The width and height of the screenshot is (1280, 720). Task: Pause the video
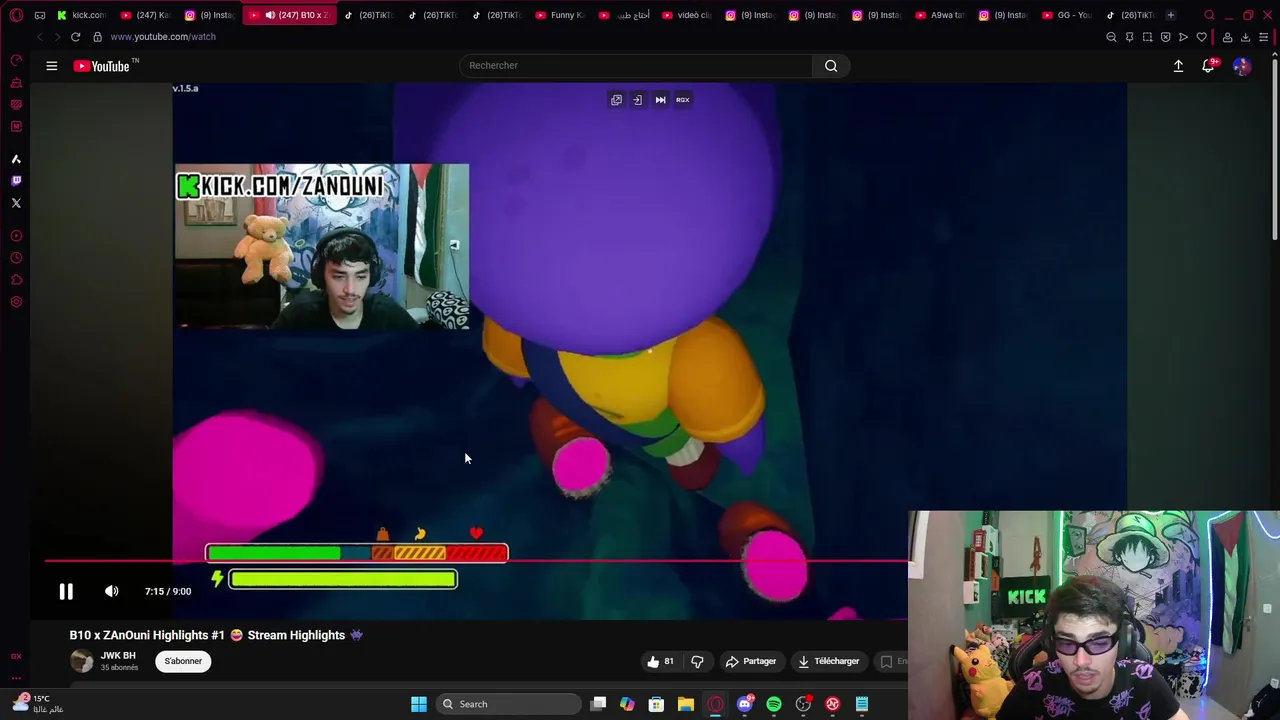(66, 591)
